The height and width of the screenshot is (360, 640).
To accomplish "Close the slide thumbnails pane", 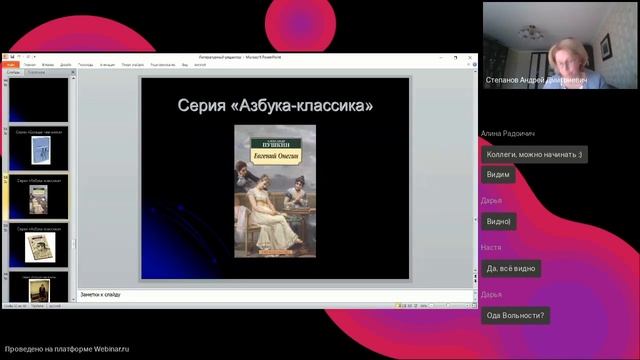I will point(73,72).
